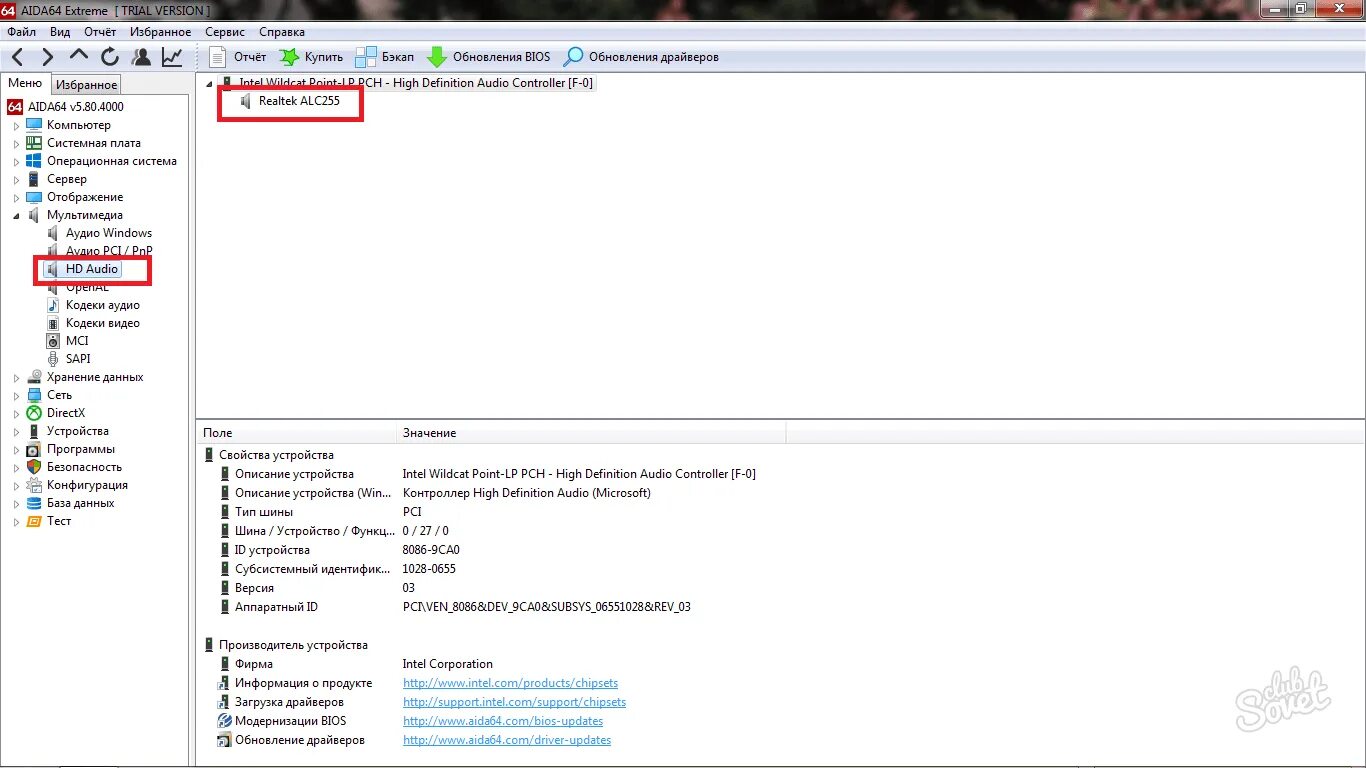The height and width of the screenshot is (768, 1366).
Task: Select the Компьютер tree icon
Action: point(34,125)
